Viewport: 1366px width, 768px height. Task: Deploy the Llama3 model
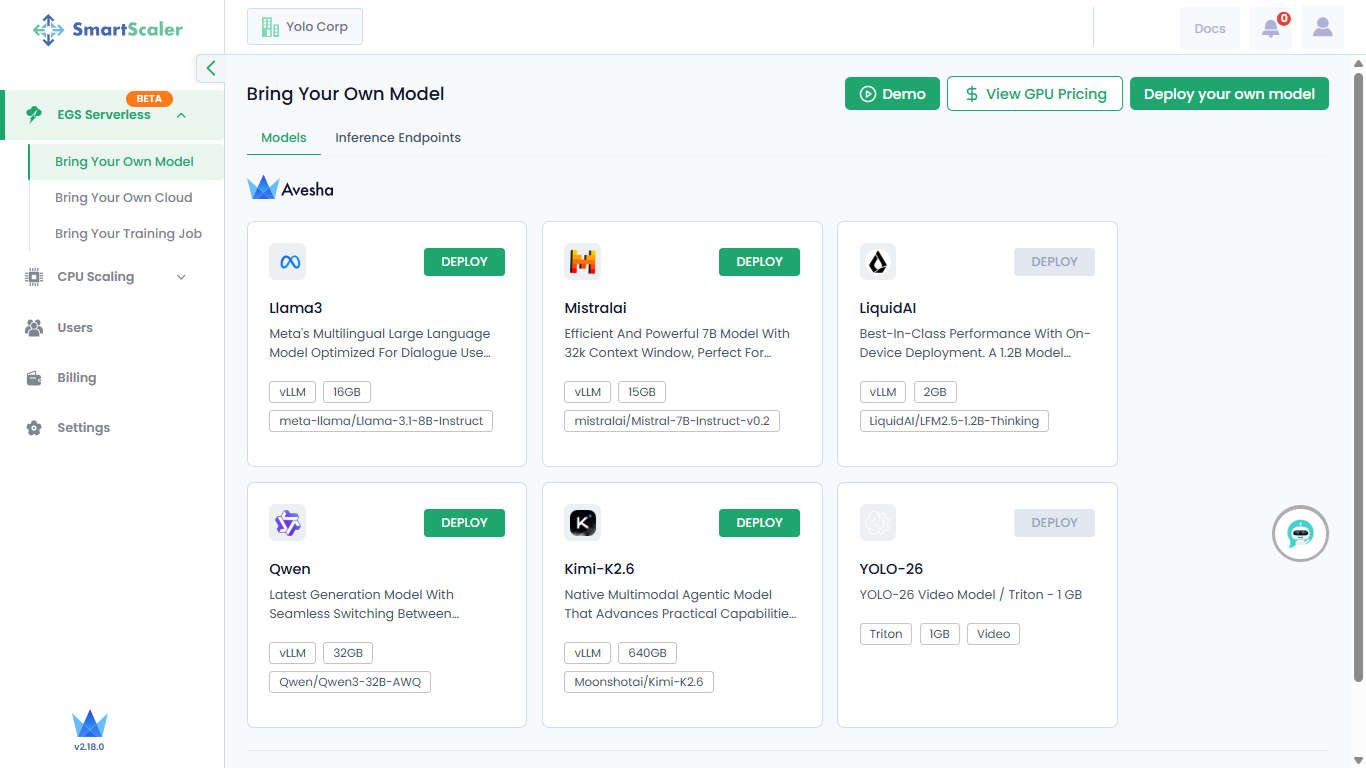(x=464, y=262)
